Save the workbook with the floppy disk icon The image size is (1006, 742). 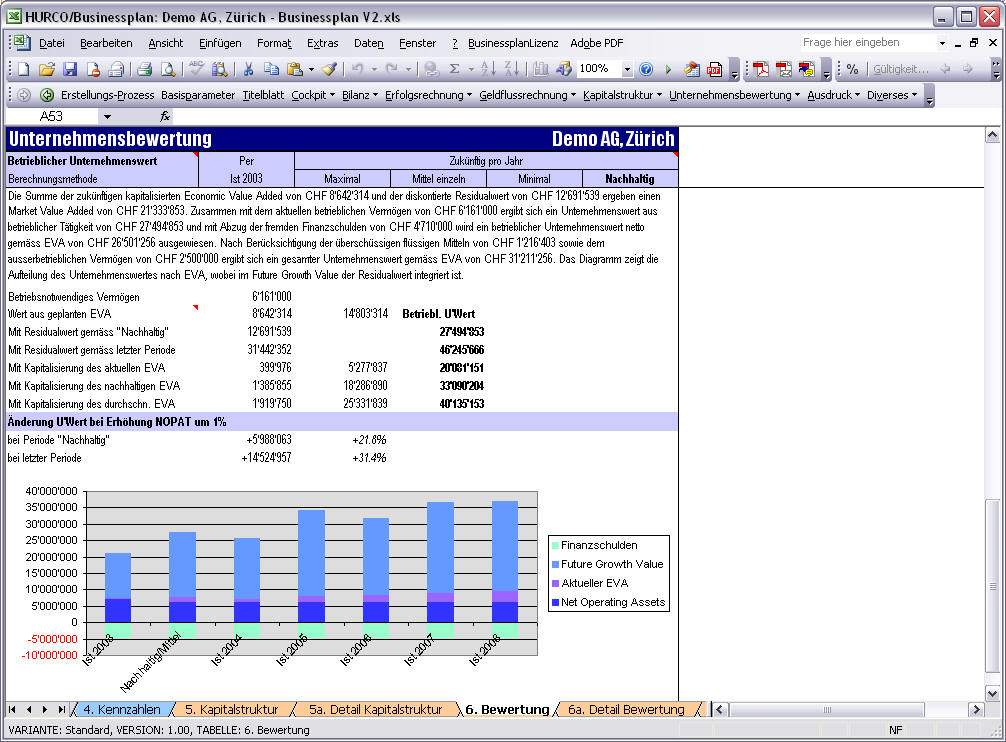pyautogui.click(x=70, y=69)
